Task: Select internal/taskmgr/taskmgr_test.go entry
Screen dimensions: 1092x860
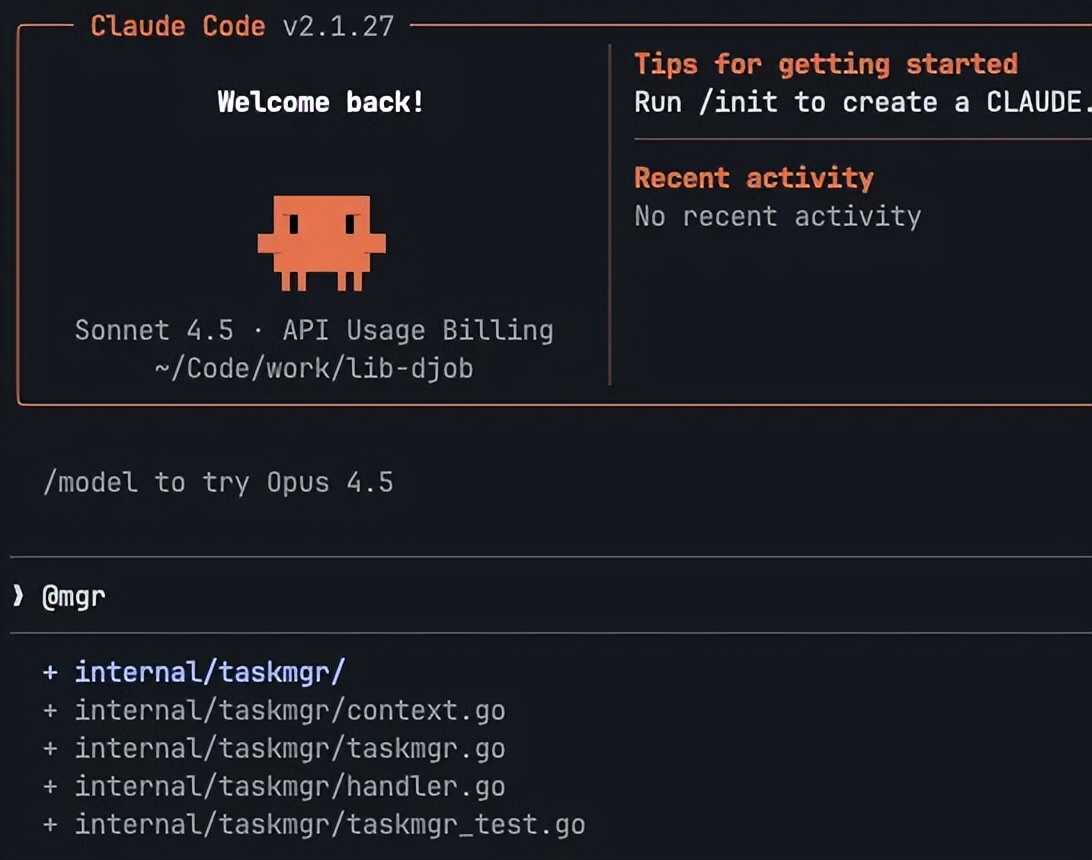Action: pyautogui.click(x=330, y=825)
